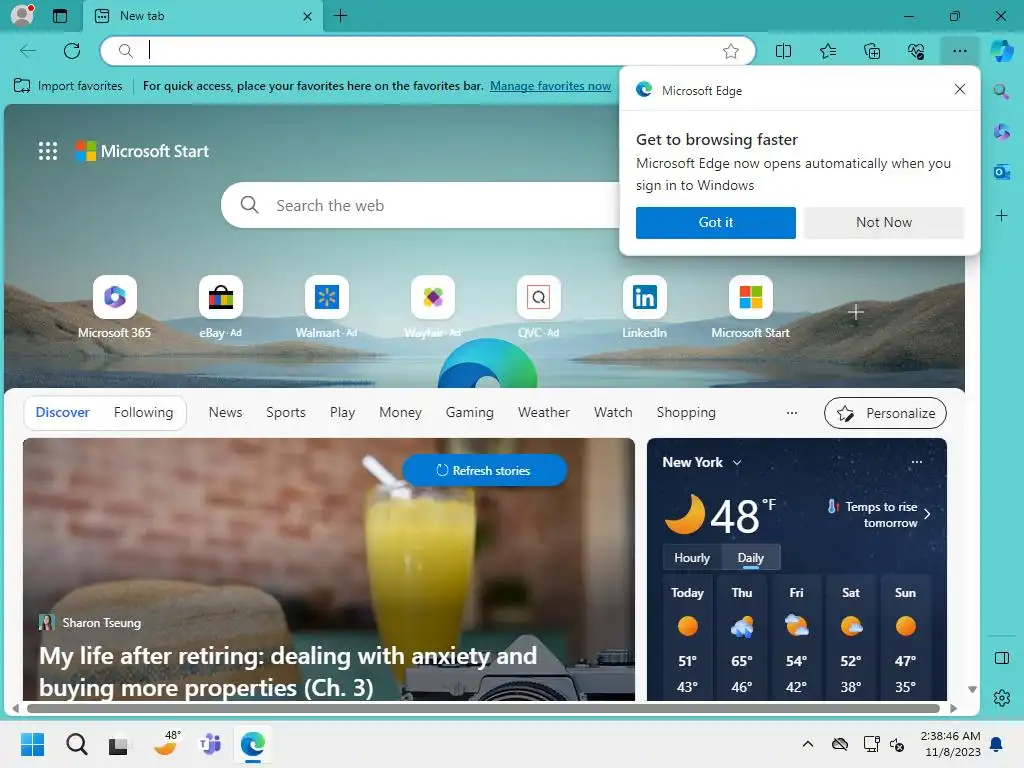
Task: Switch to the Following tab
Action: pyautogui.click(x=143, y=413)
